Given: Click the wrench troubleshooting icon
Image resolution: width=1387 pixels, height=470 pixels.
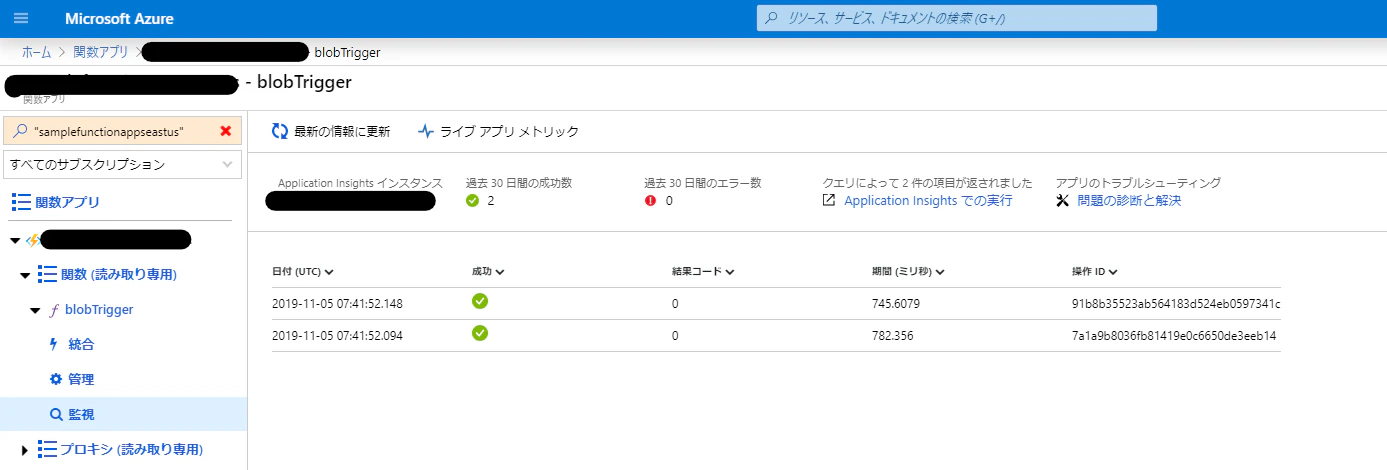Looking at the screenshot, I should pos(1063,200).
